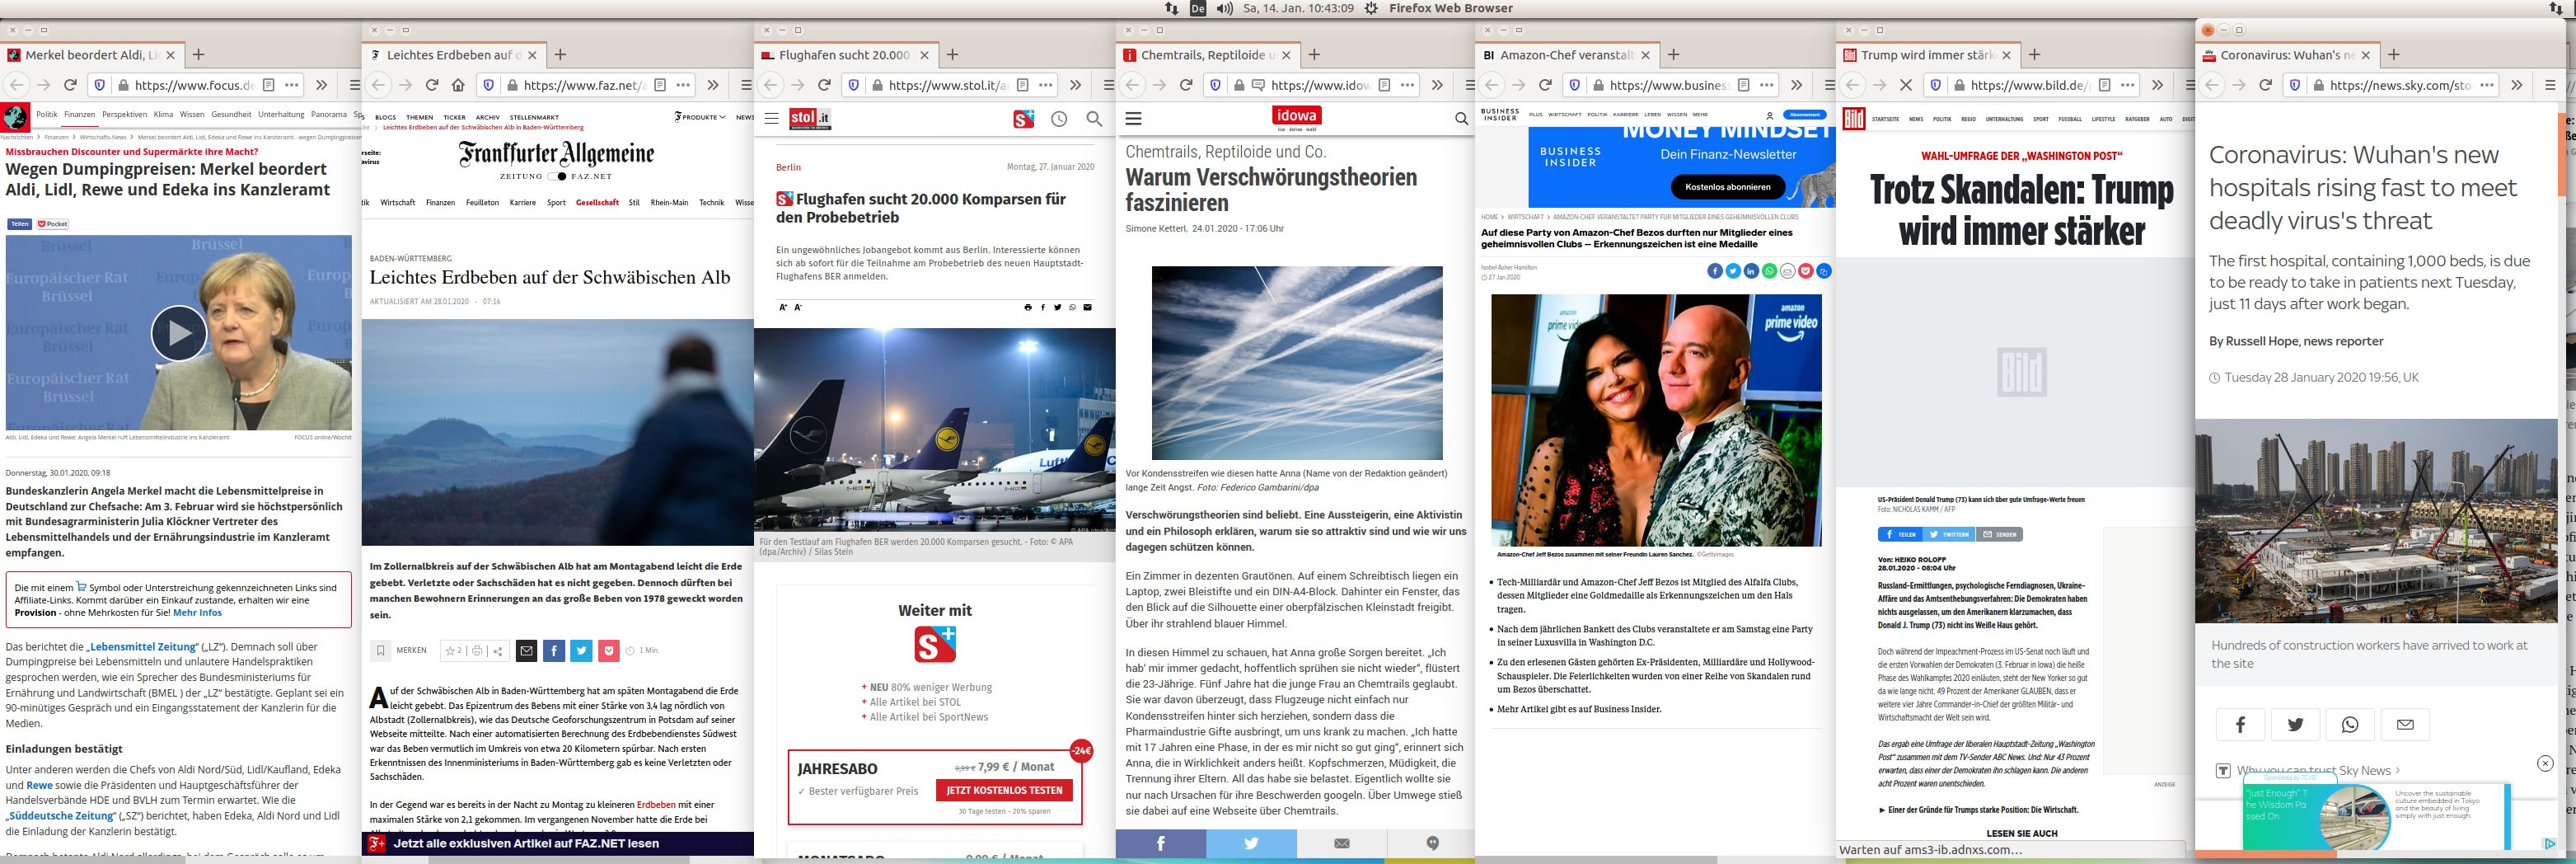Click the blue Abonnement button
Viewport: 2576px width, 864px height.
click(x=1805, y=115)
